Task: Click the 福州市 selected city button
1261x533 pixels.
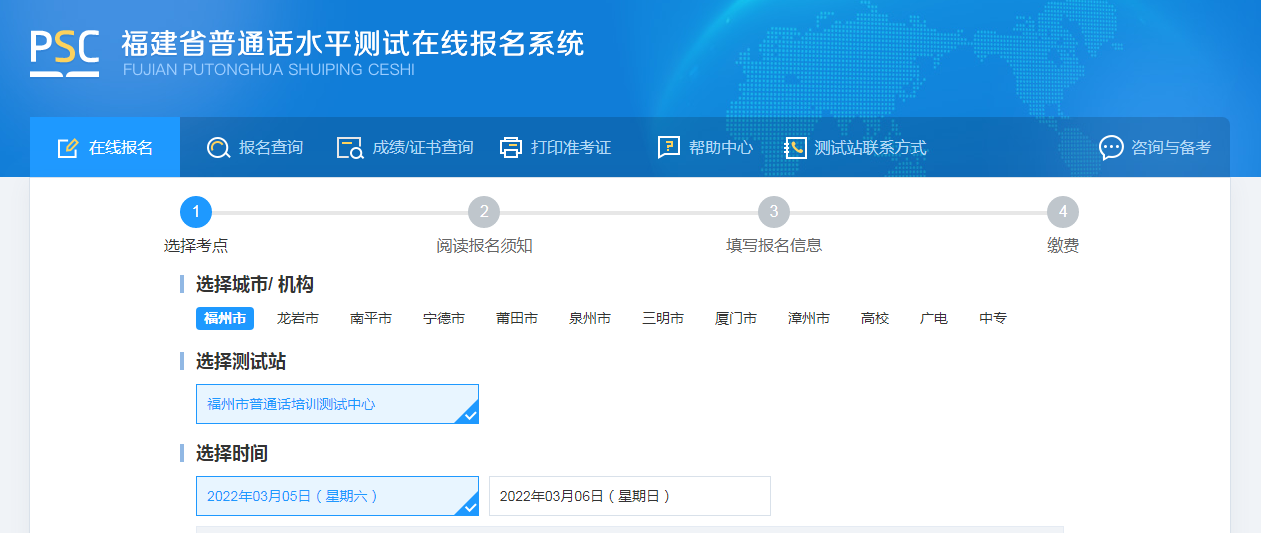Action: click(225, 318)
